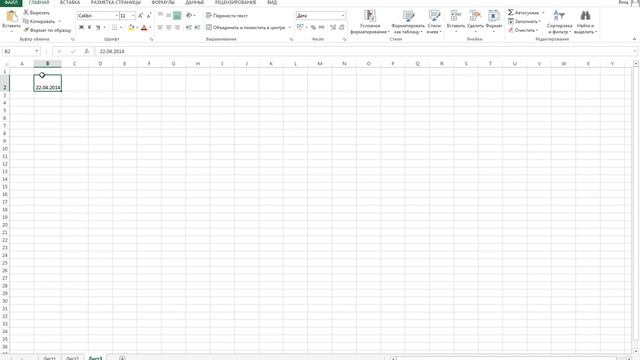640x360 pixels.
Task: Click Insert cells (Вставить) in Cells group
Action: [x=456, y=20]
